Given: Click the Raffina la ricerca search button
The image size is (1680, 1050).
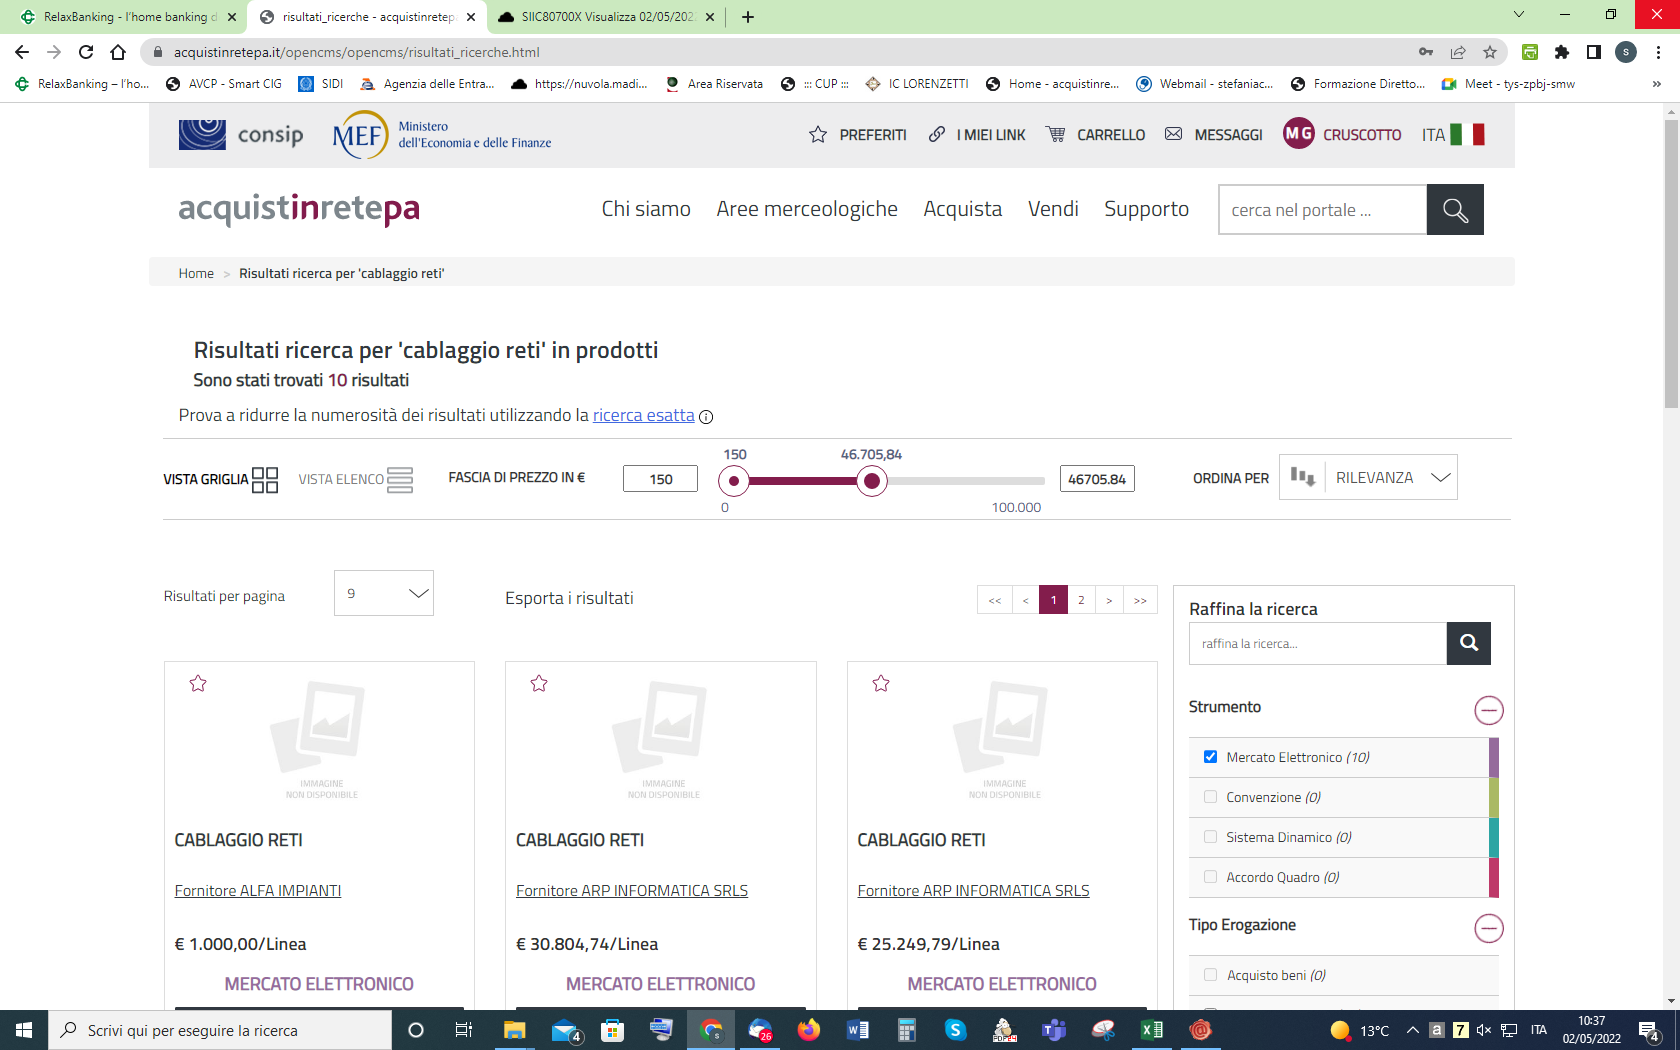Looking at the screenshot, I should (x=1469, y=643).
